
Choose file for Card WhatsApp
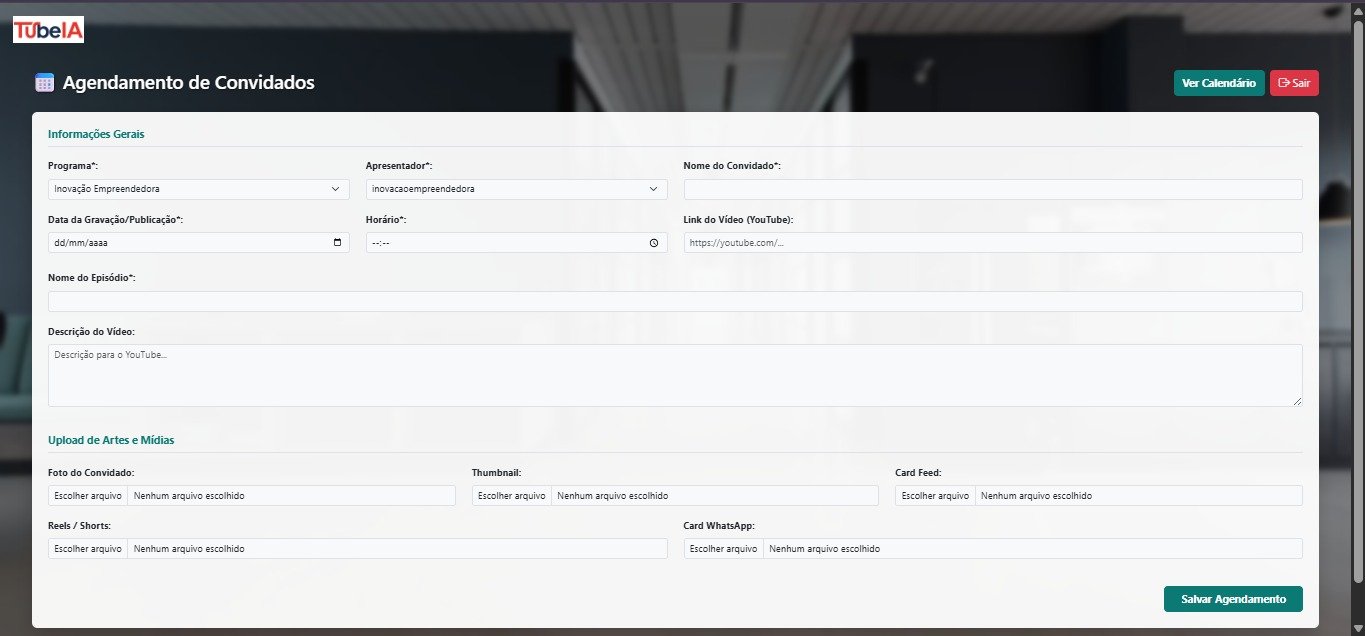[x=724, y=548]
